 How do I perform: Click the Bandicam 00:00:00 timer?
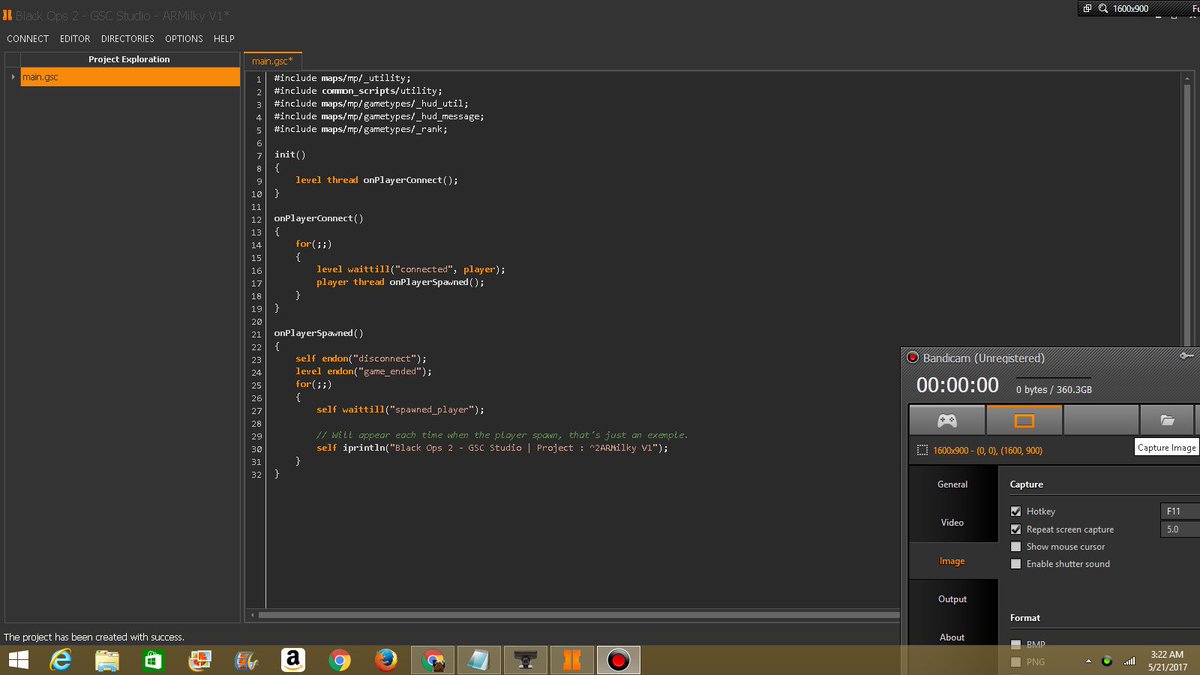click(x=957, y=385)
